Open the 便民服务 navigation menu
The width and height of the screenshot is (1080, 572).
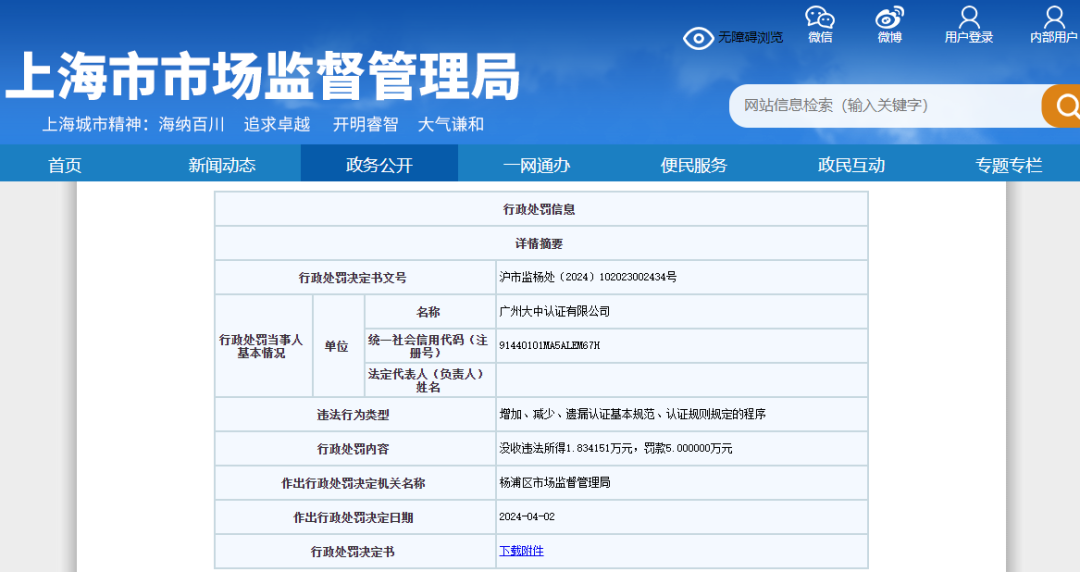pos(694,165)
